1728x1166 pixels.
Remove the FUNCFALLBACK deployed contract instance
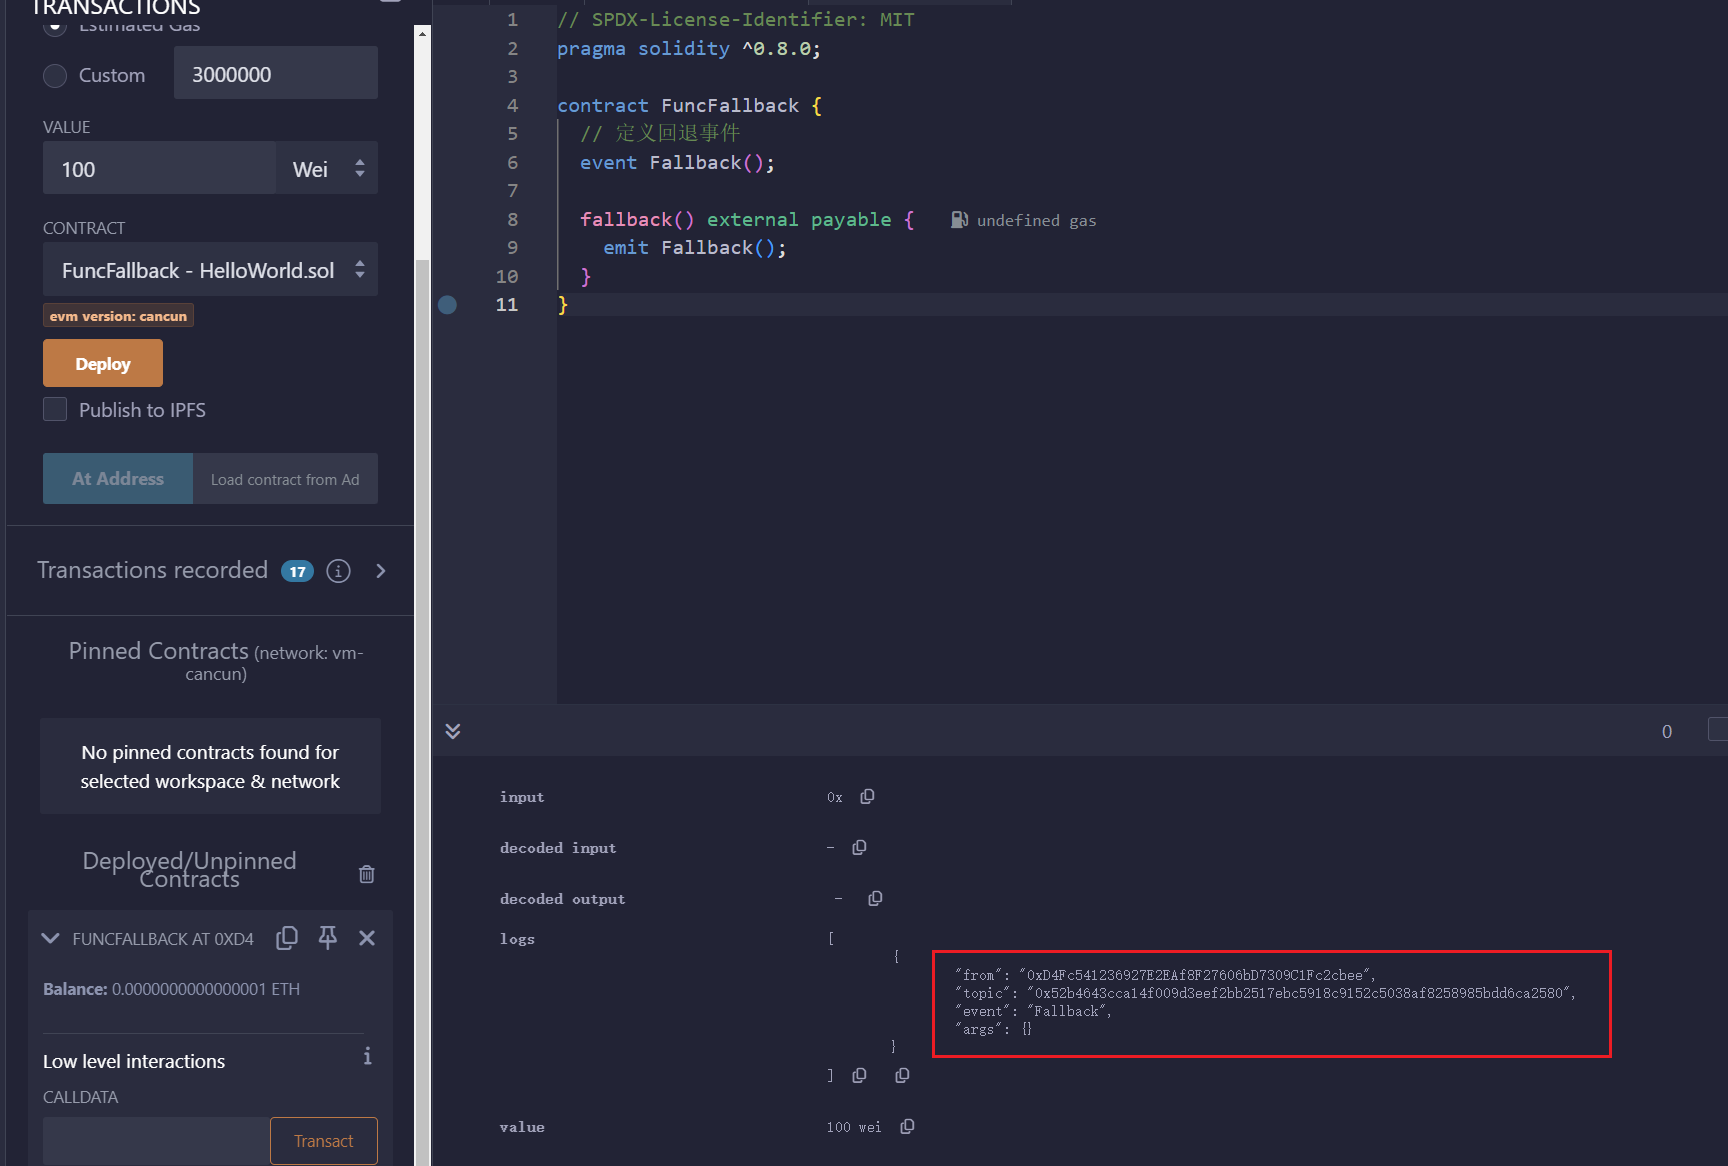(x=367, y=938)
